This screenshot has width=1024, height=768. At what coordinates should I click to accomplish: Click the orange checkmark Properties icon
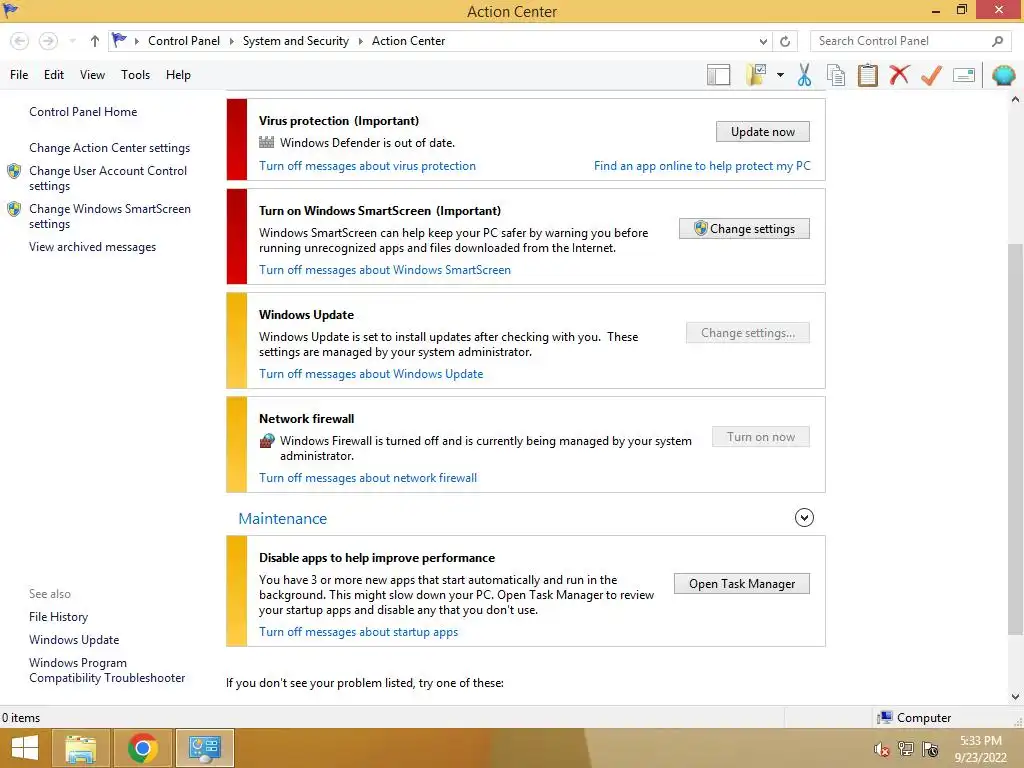coord(931,75)
